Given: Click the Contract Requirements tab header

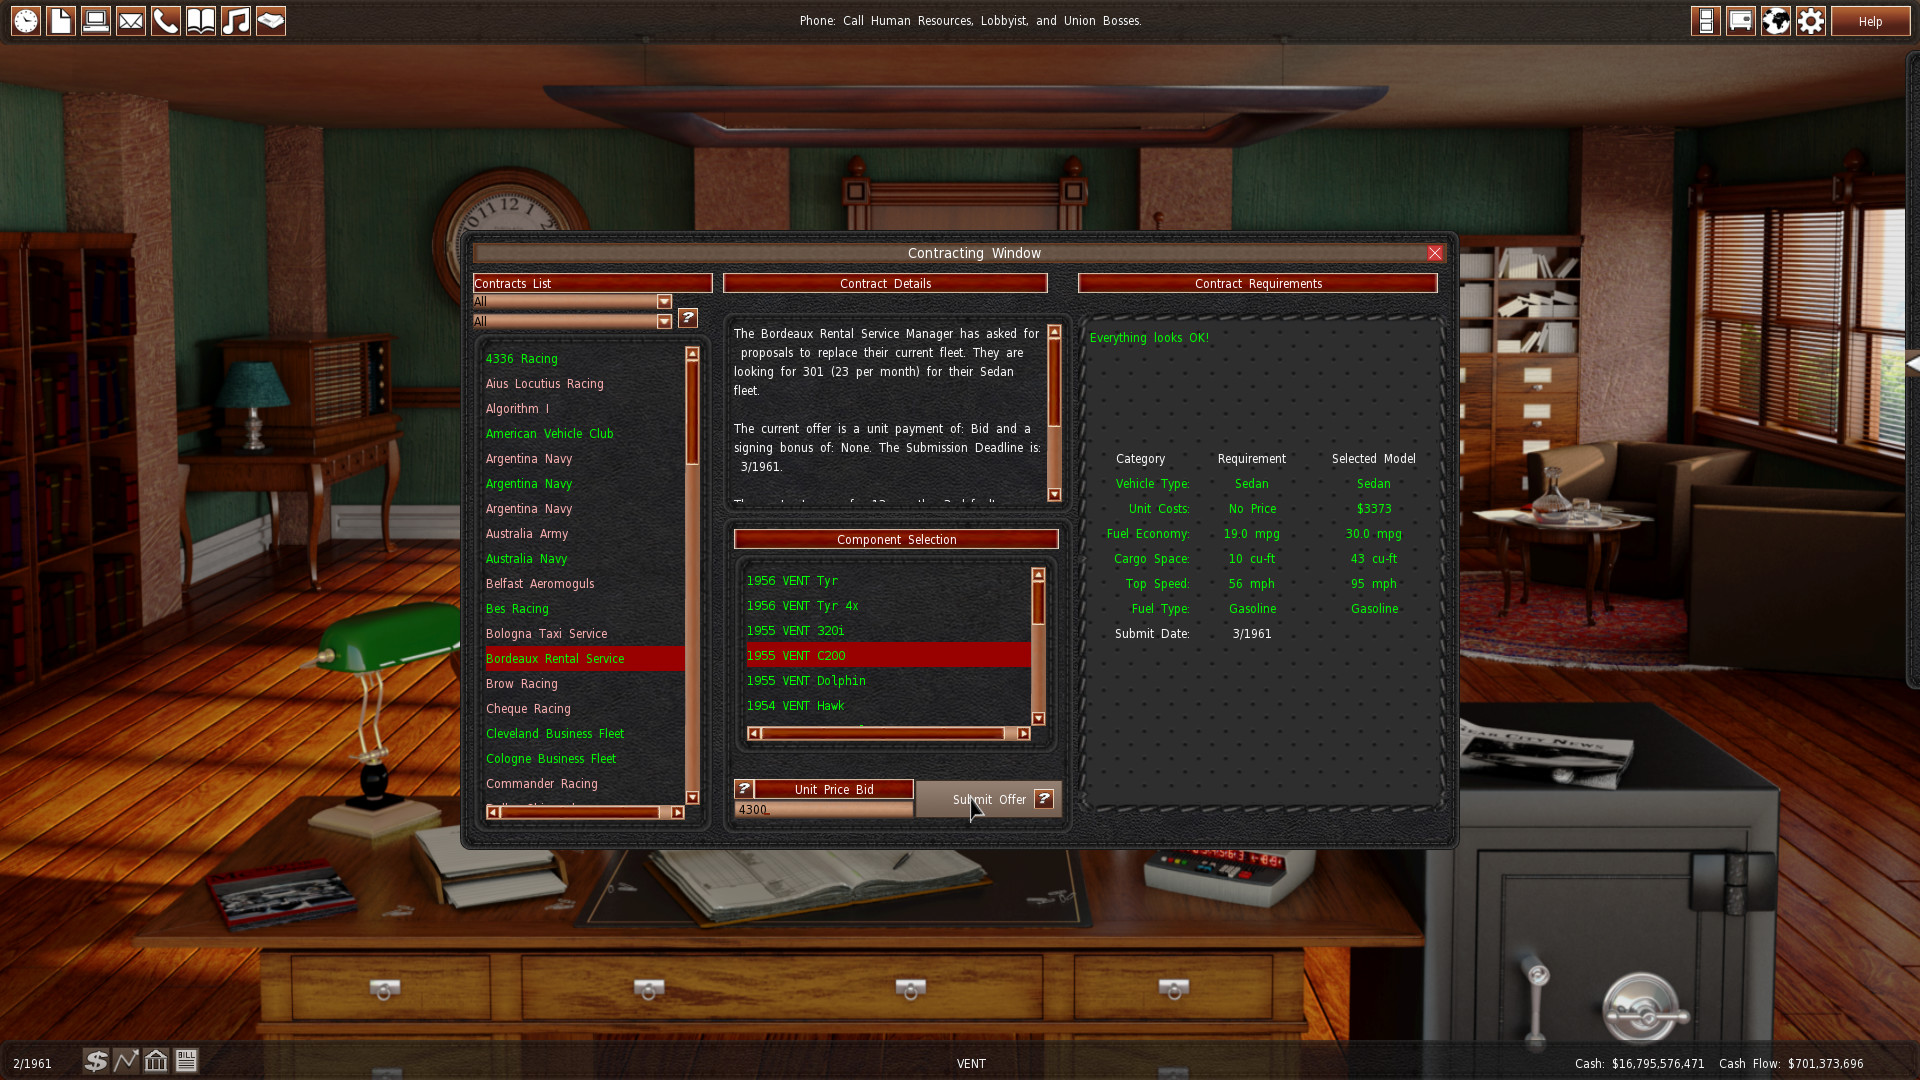Looking at the screenshot, I should click(1259, 282).
